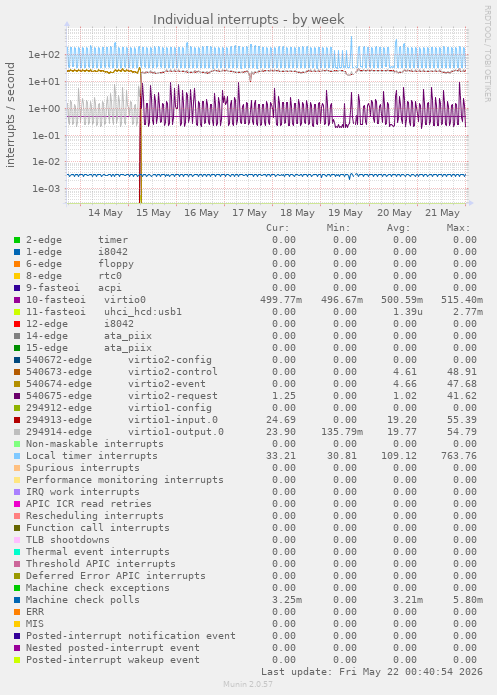The width and height of the screenshot is (497, 695).
Task: Click the grey swatch for virtio1-output.0
Action: (x=17, y=432)
